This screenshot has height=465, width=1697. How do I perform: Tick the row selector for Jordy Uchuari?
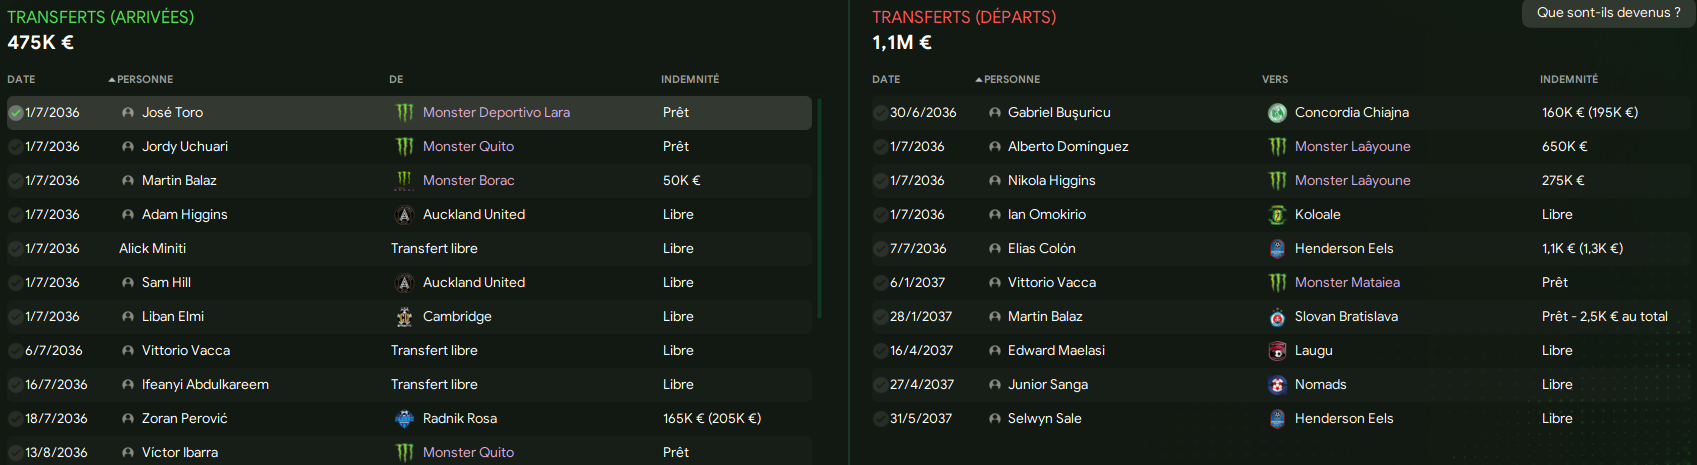(x=15, y=147)
